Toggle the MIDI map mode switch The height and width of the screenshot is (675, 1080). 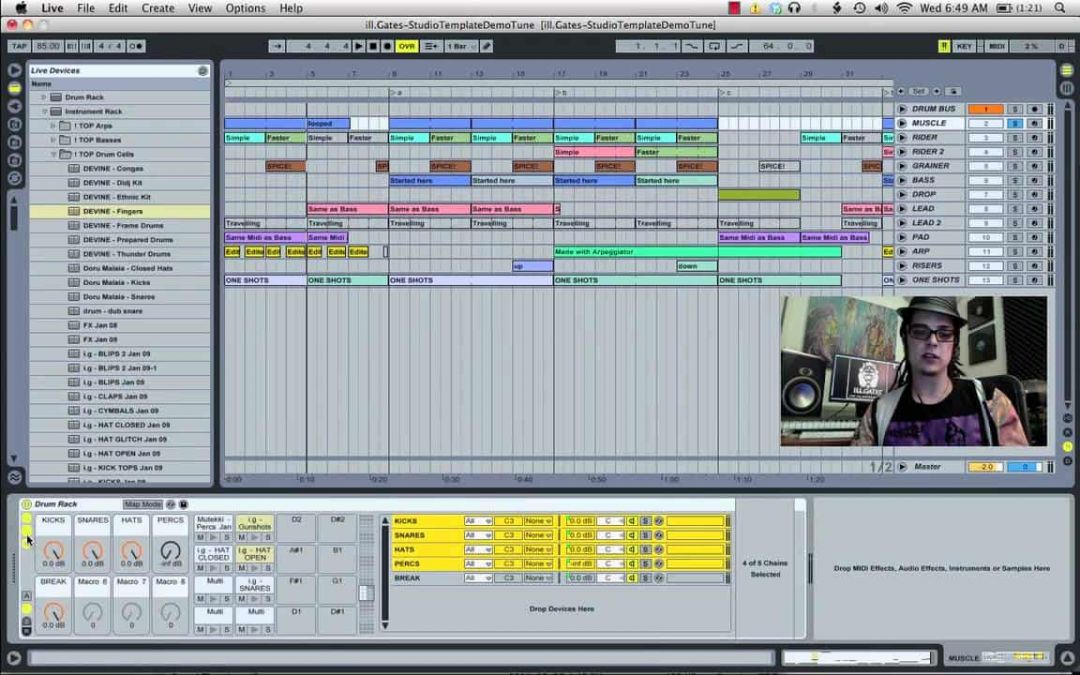997,46
